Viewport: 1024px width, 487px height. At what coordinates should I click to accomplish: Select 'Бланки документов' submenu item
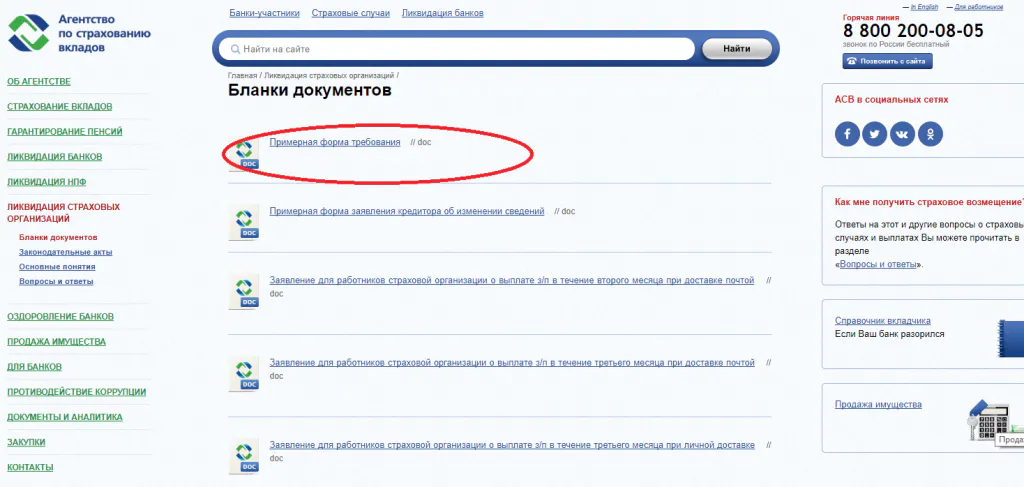58,238
